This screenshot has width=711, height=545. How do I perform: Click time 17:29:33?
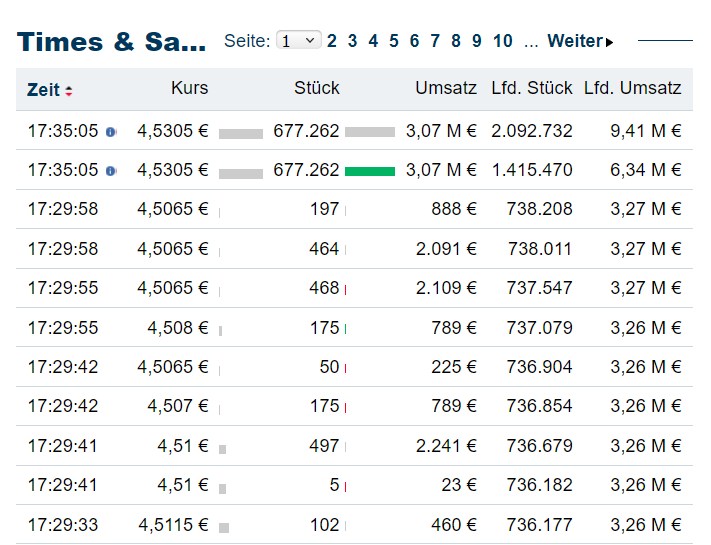(63, 525)
